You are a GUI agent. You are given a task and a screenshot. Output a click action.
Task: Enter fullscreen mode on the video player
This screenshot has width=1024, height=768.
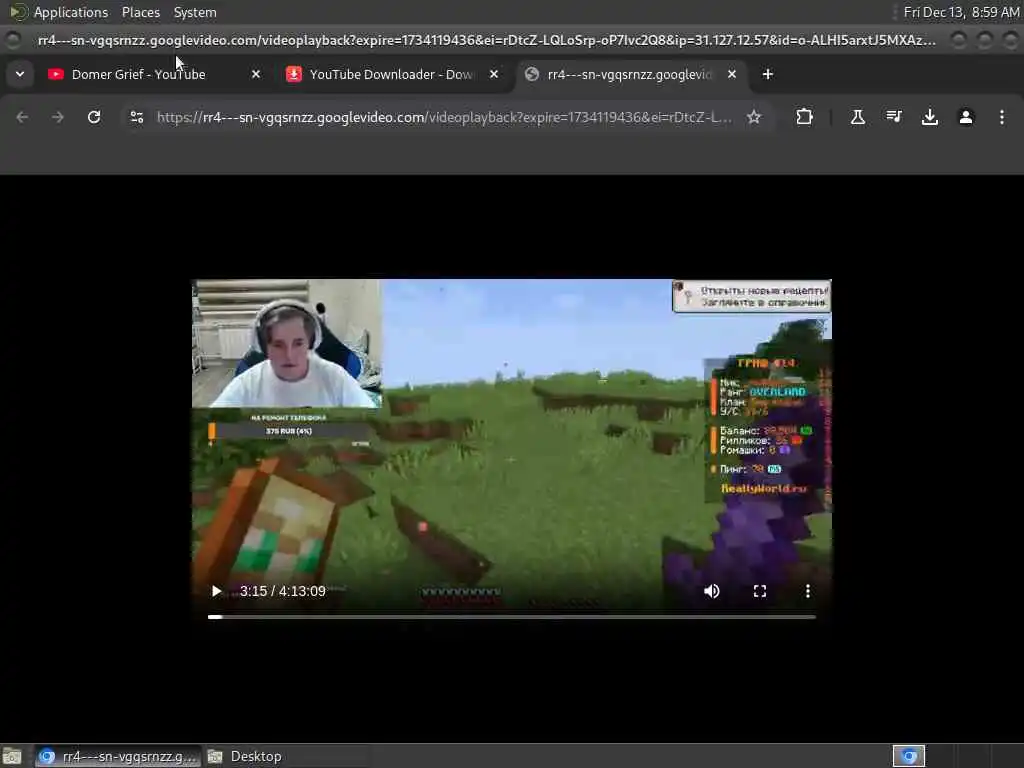pyautogui.click(x=760, y=591)
